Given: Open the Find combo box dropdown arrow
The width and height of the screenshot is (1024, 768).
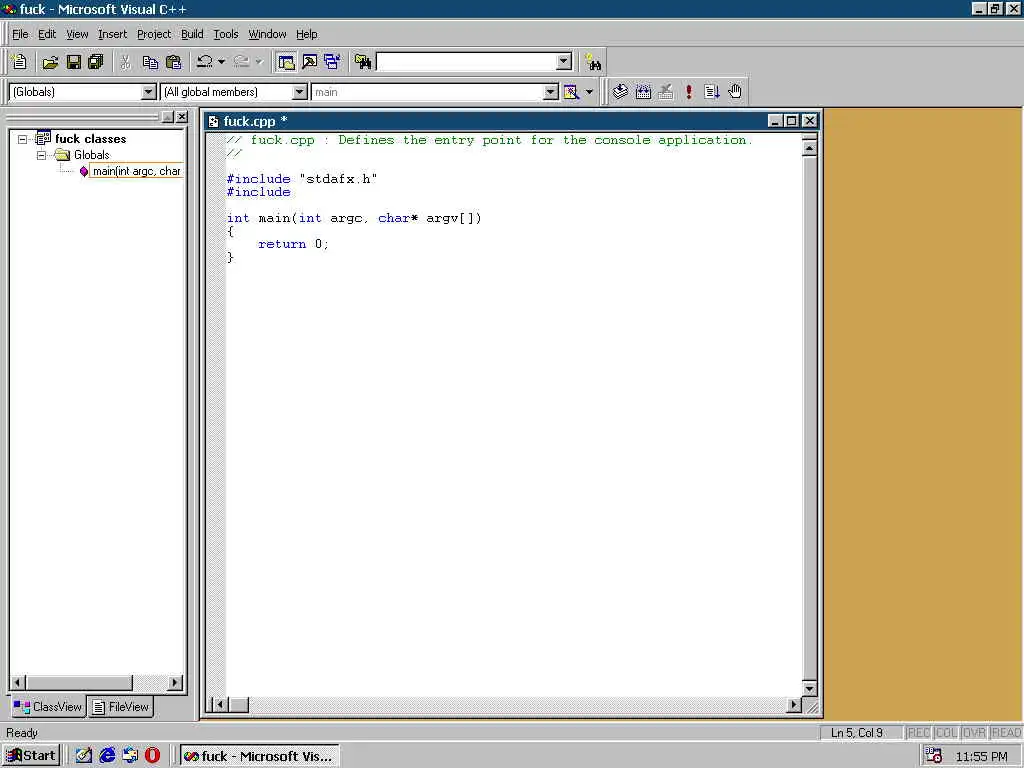Looking at the screenshot, I should [x=564, y=62].
